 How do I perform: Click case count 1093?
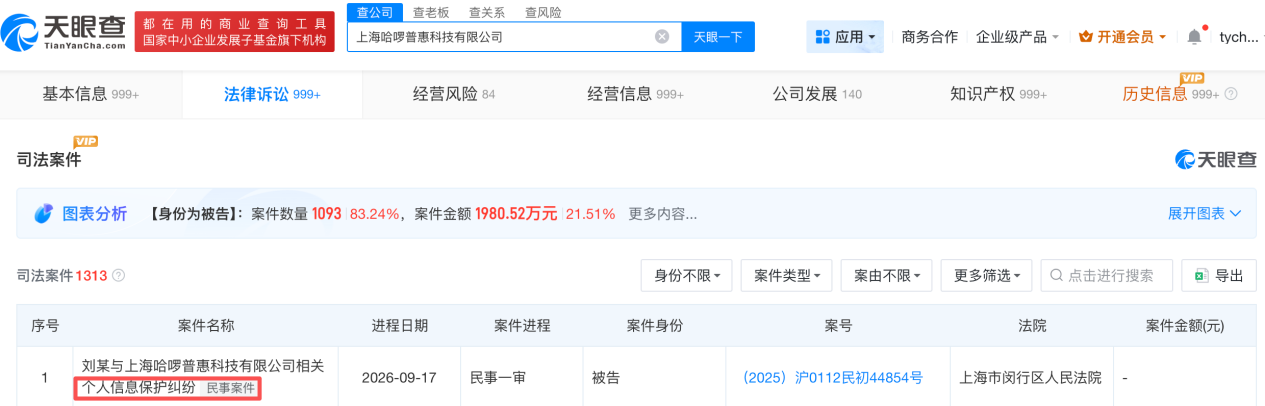point(326,214)
